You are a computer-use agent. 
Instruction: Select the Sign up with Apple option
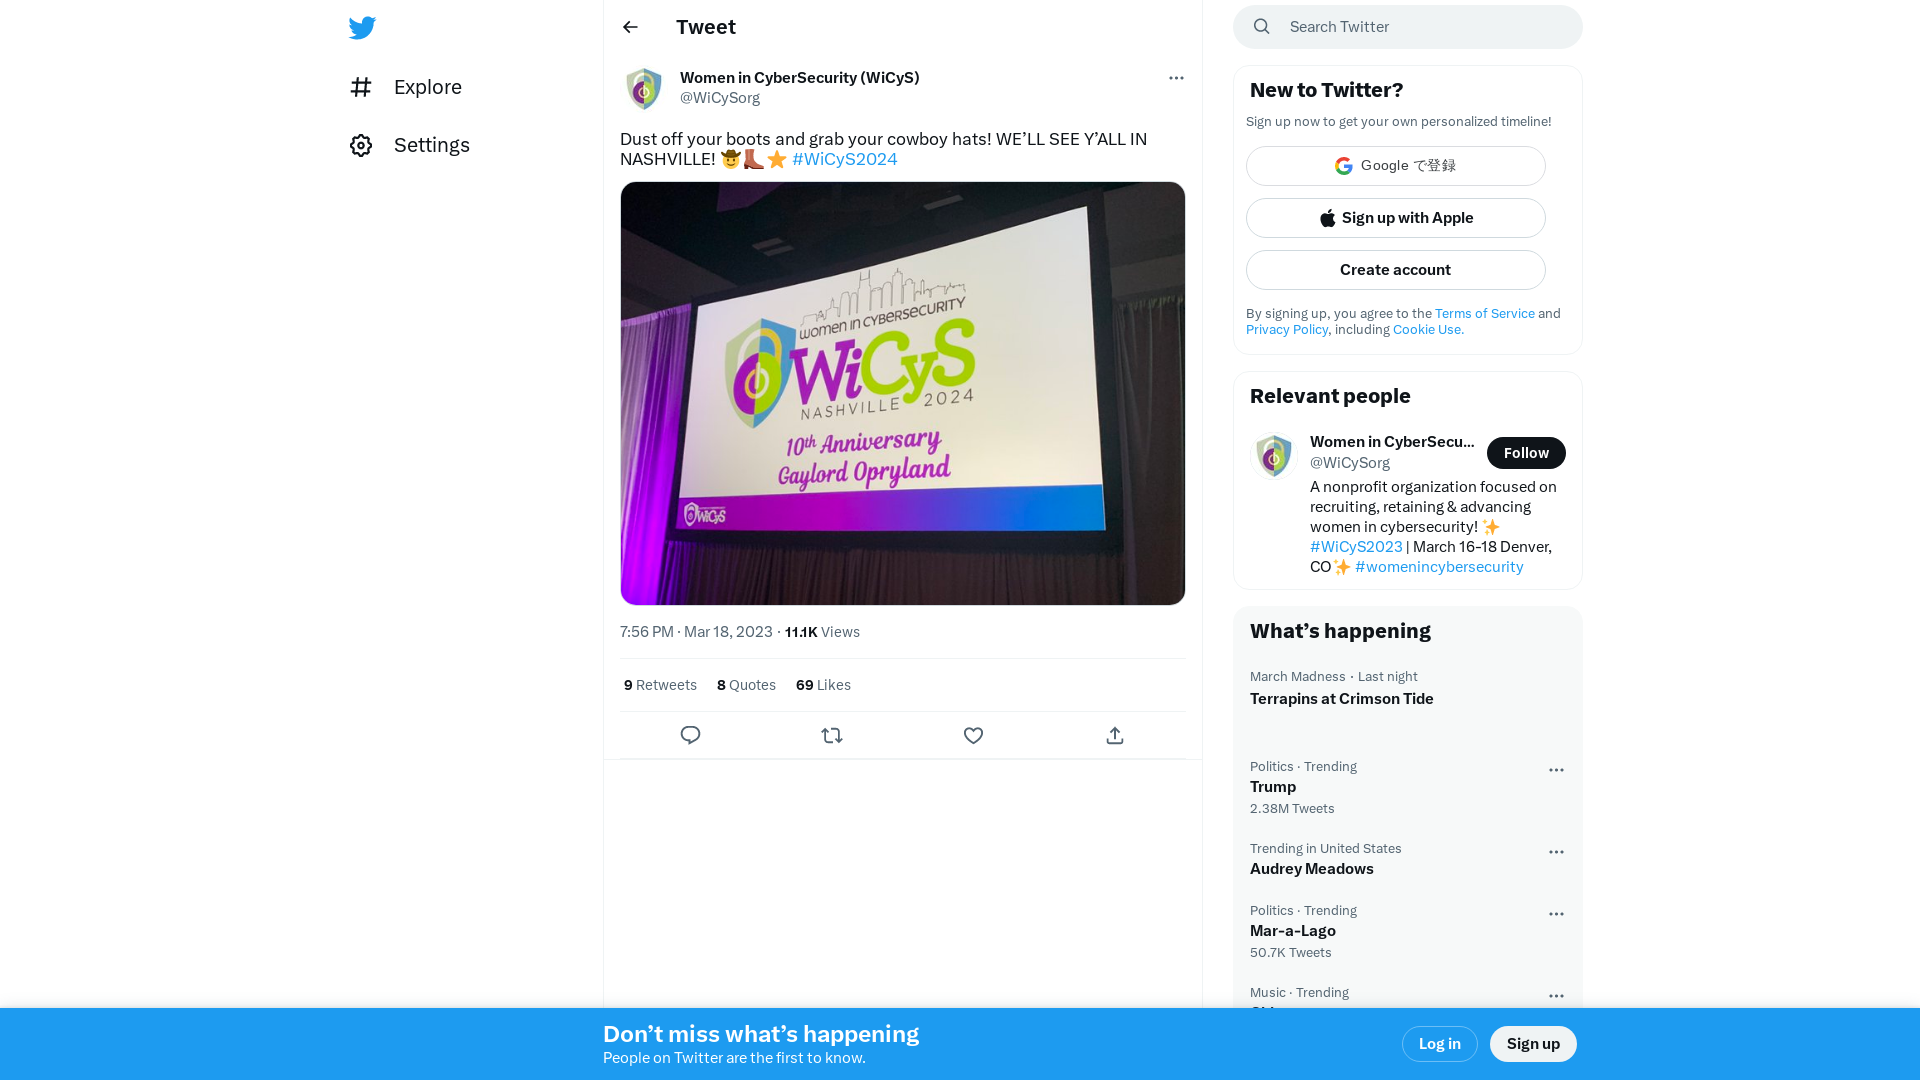click(x=1395, y=218)
